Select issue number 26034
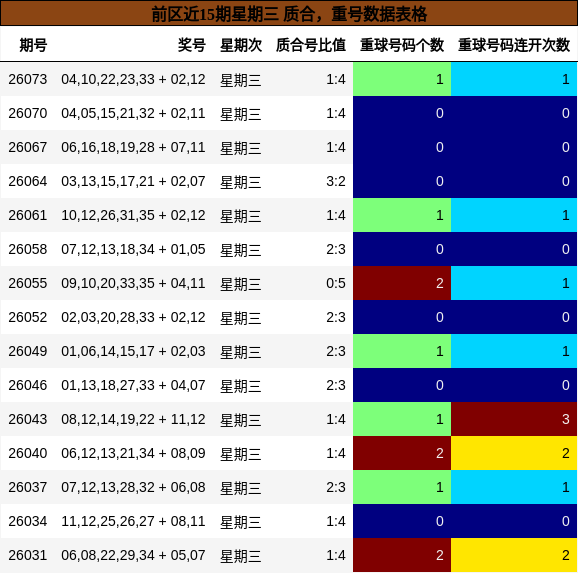The image size is (578, 573). pos(28,521)
